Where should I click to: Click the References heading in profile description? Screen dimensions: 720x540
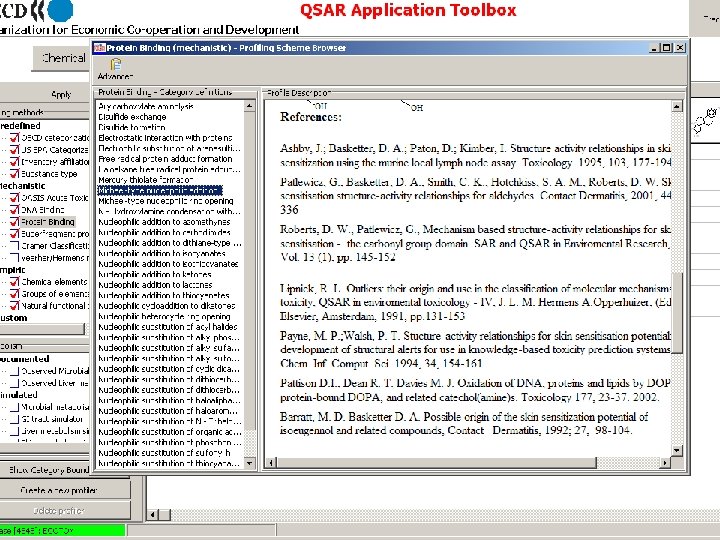click(x=311, y=117)
